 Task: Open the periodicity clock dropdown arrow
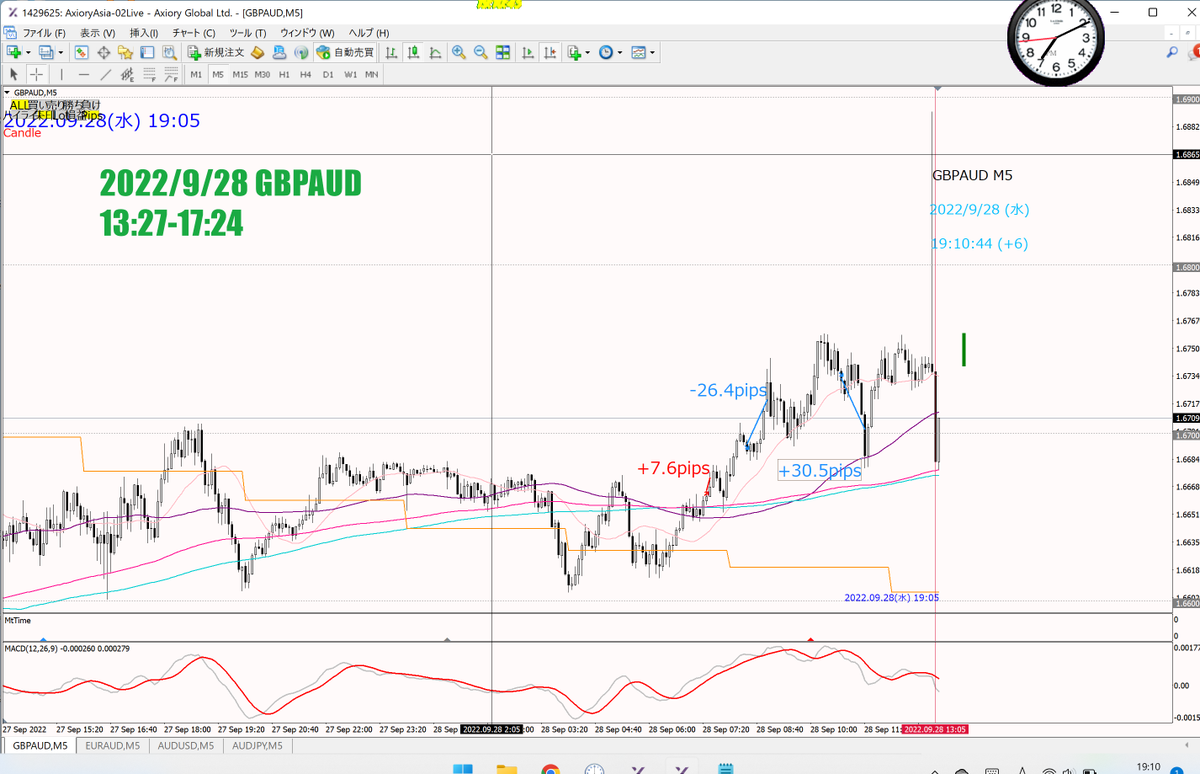[x=620, y=52]
